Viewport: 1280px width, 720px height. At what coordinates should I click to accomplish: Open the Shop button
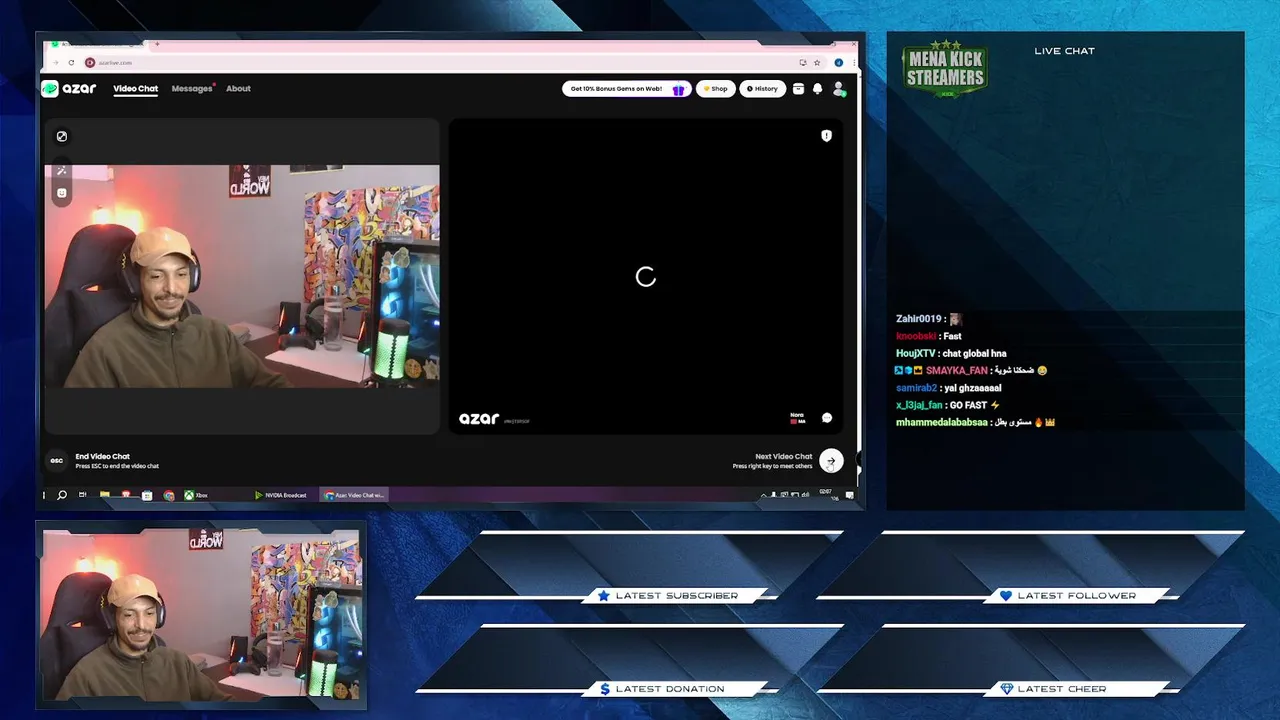pyautogui.click(x=715, y=88)
